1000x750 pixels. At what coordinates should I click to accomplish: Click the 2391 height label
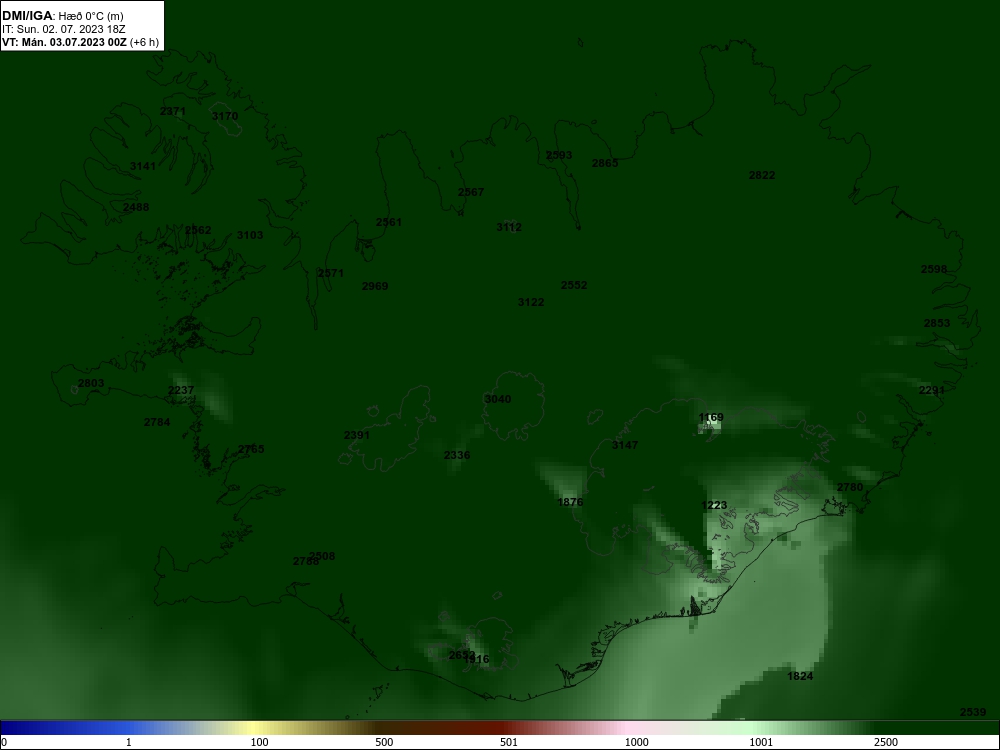point(357,436)
